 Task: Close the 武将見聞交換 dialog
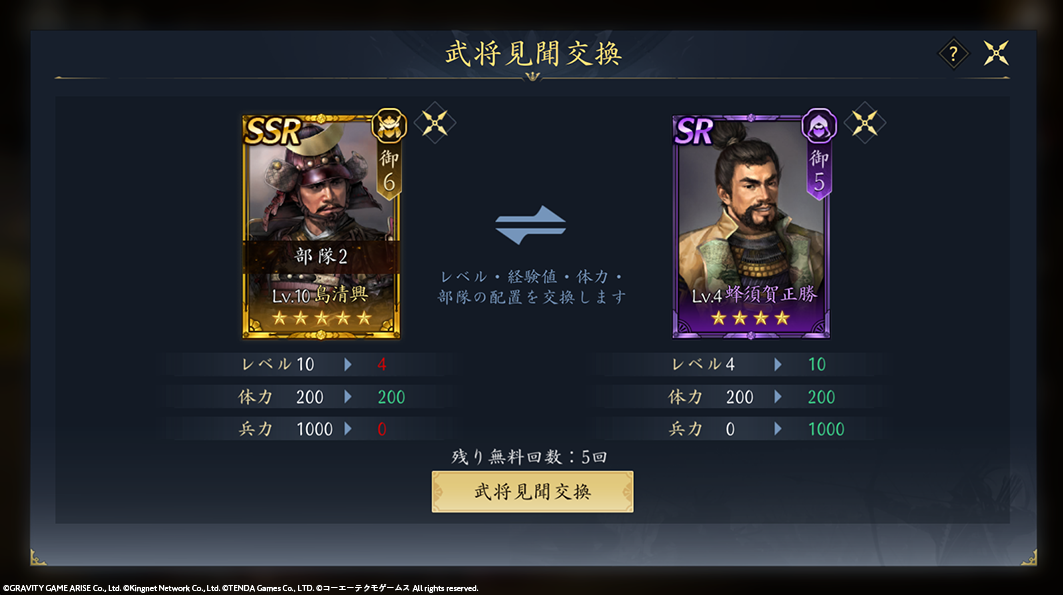[x=996, y=53]
